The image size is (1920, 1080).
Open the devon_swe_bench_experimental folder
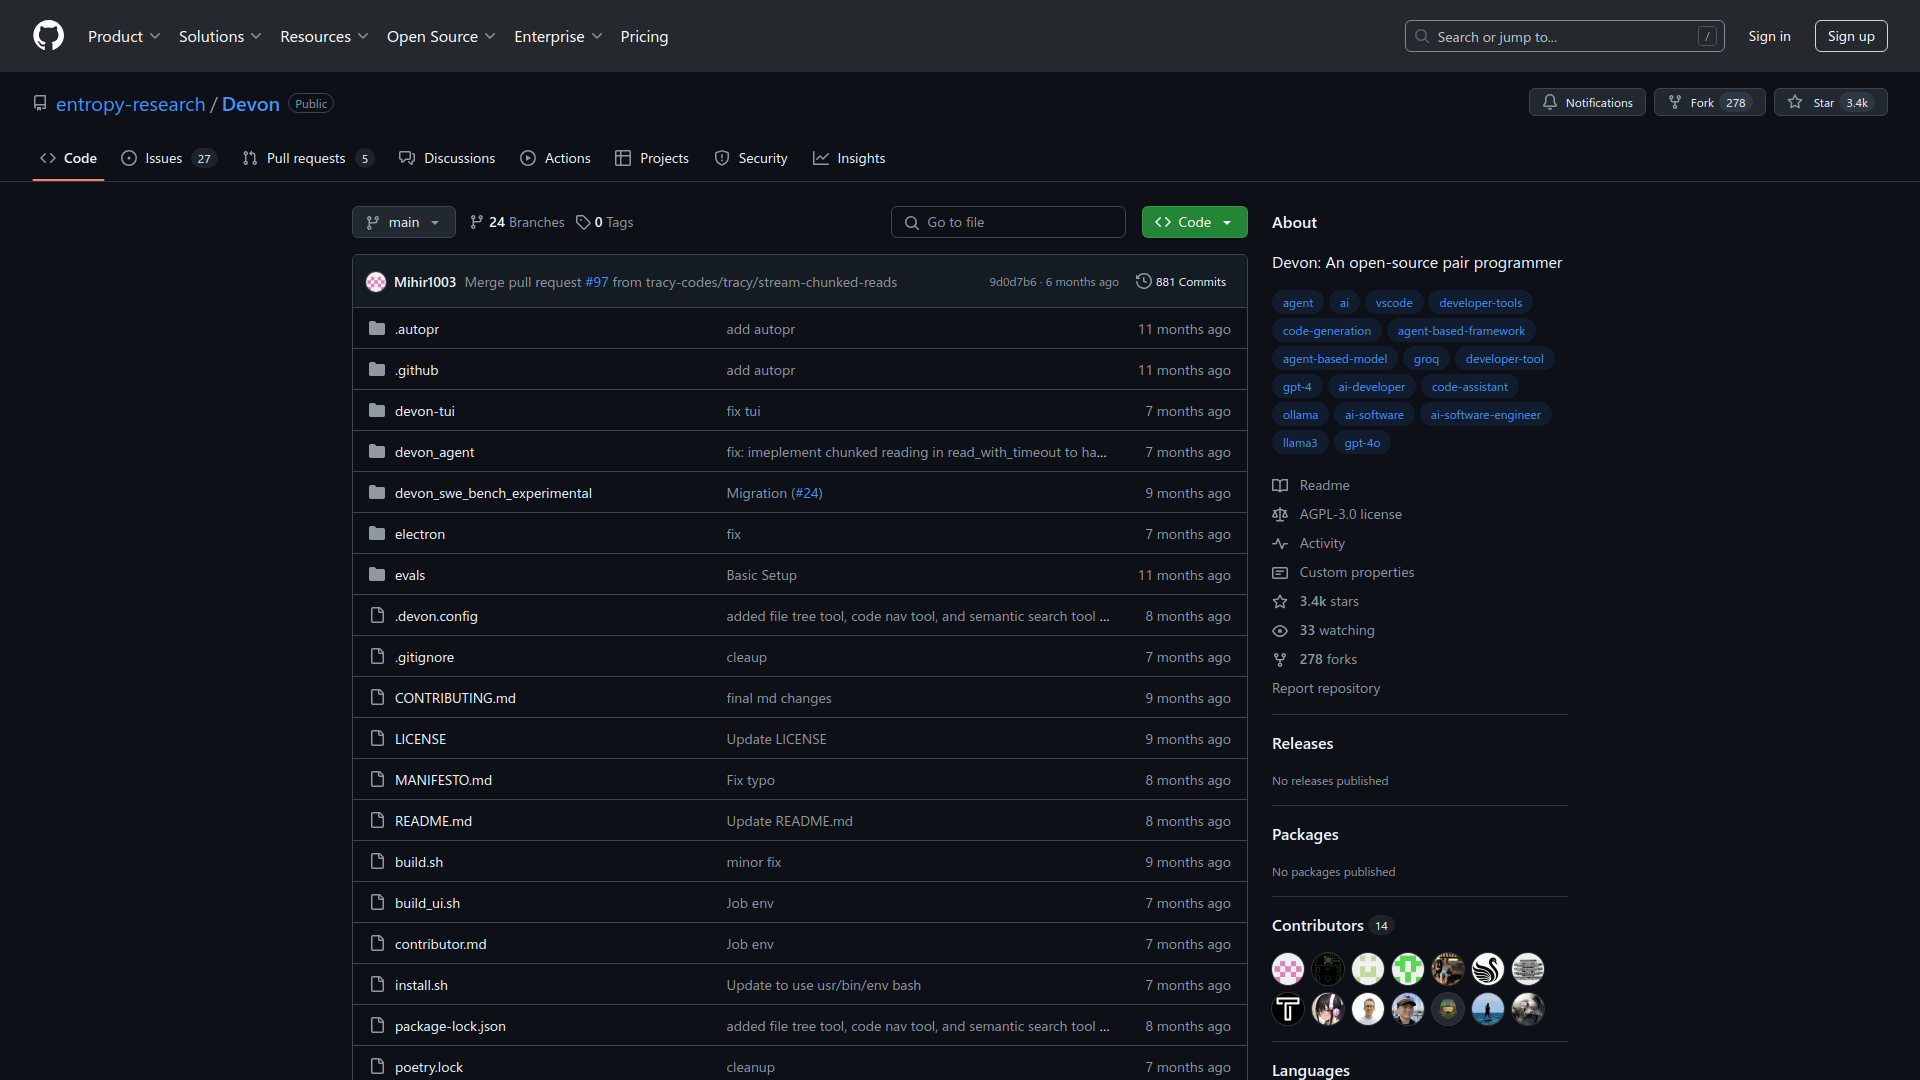493,493
